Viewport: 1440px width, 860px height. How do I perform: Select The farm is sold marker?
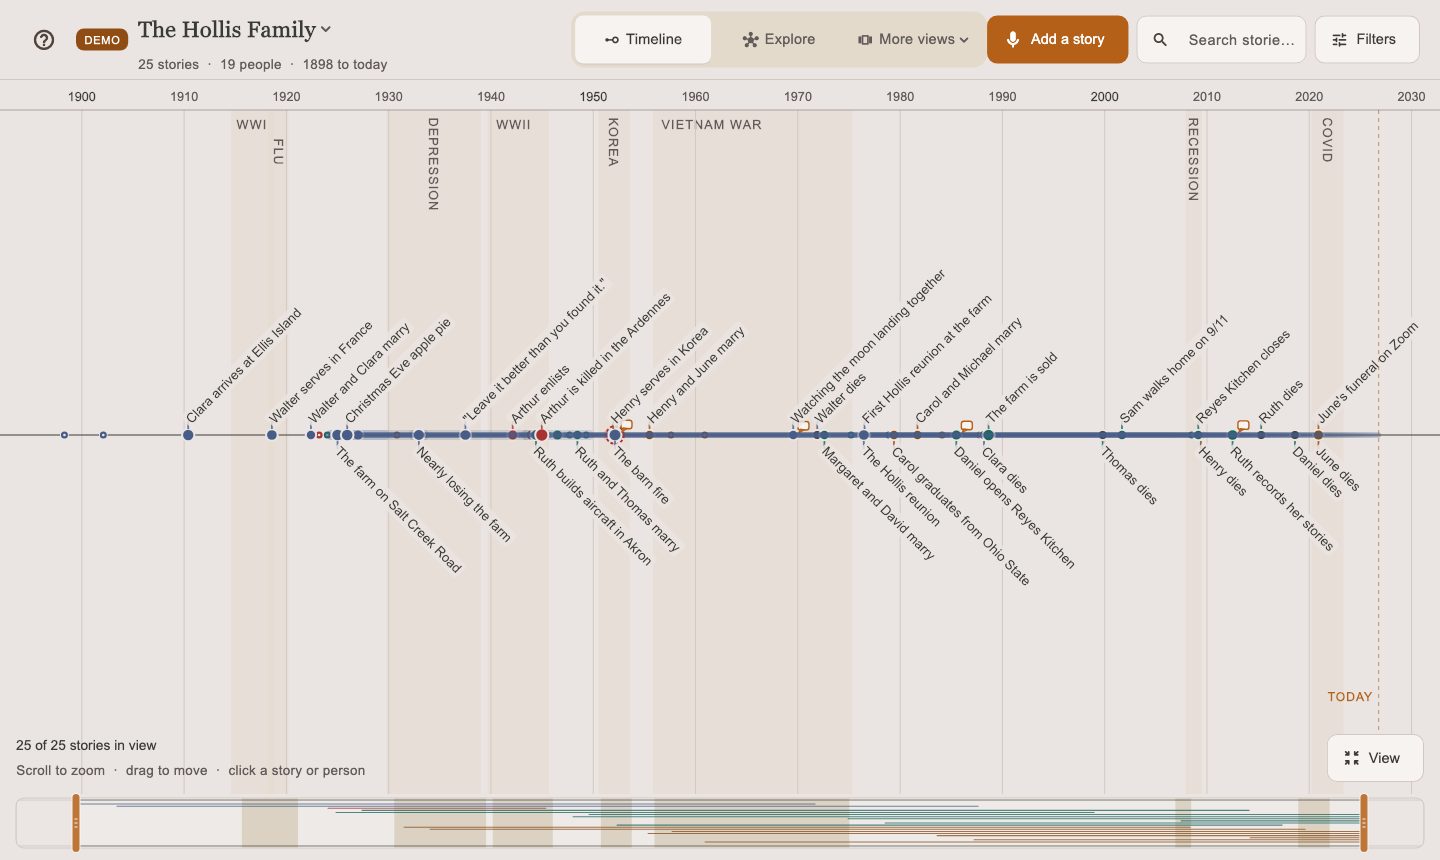pyautogui.click(x=989, y=435)
